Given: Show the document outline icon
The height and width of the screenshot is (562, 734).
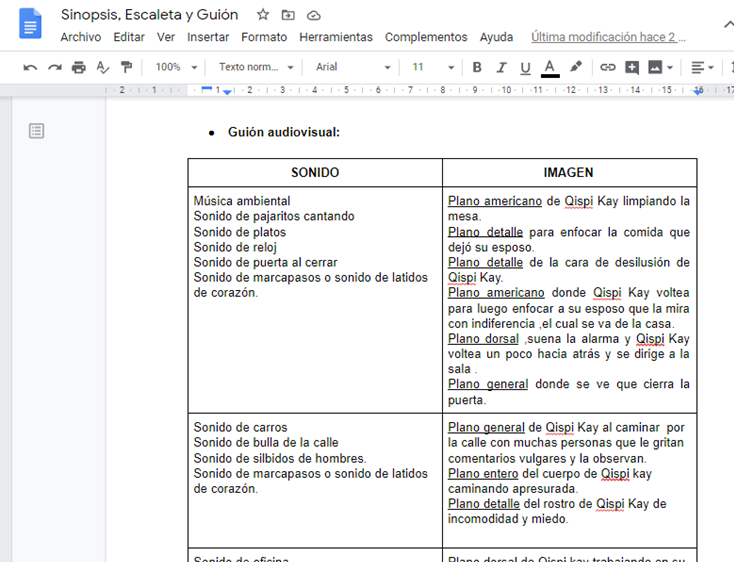Looking at the screenshot, I should pyautogui.click(x=37, y=131).
